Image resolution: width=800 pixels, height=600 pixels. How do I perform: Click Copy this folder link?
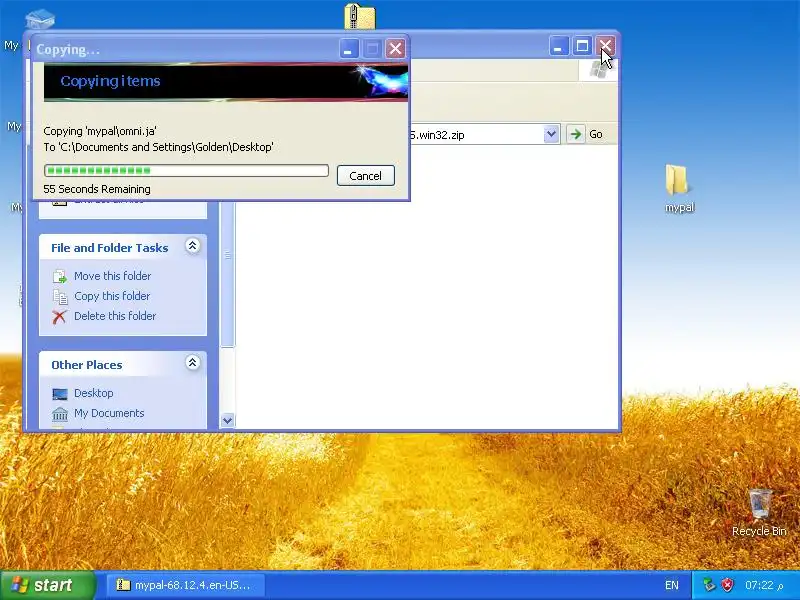point(112,296)
